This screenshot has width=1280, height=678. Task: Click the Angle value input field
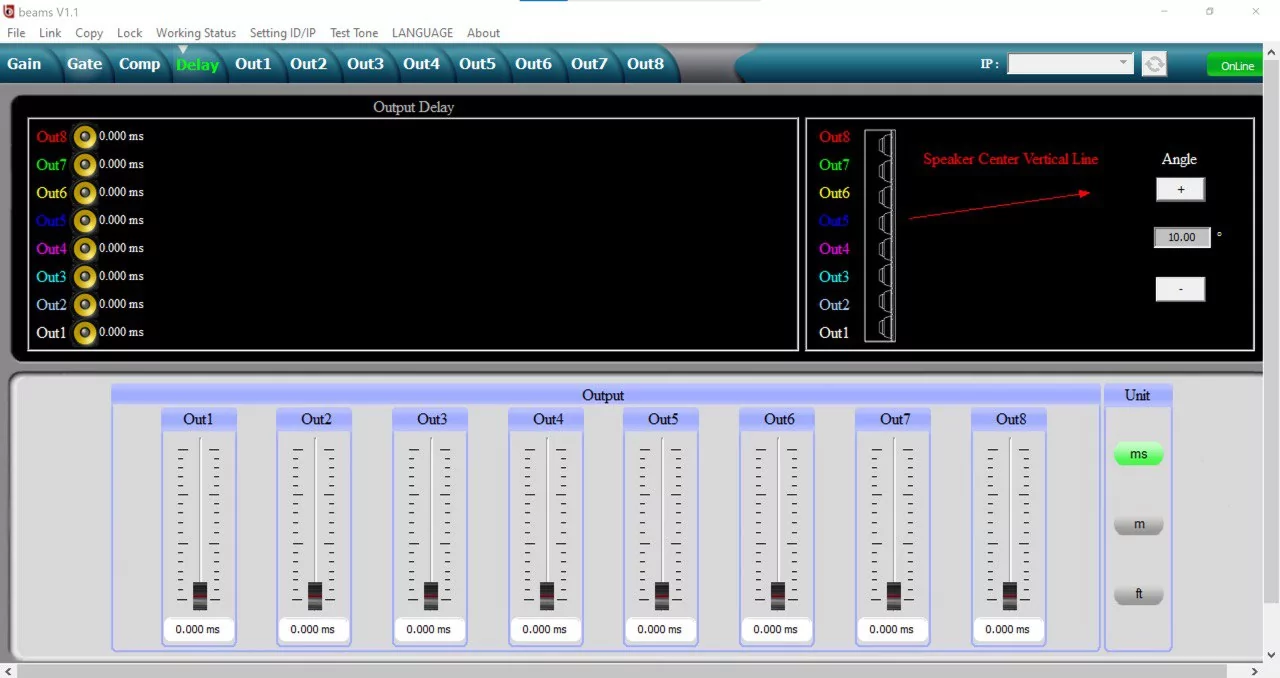click(x=1182, y=238)
